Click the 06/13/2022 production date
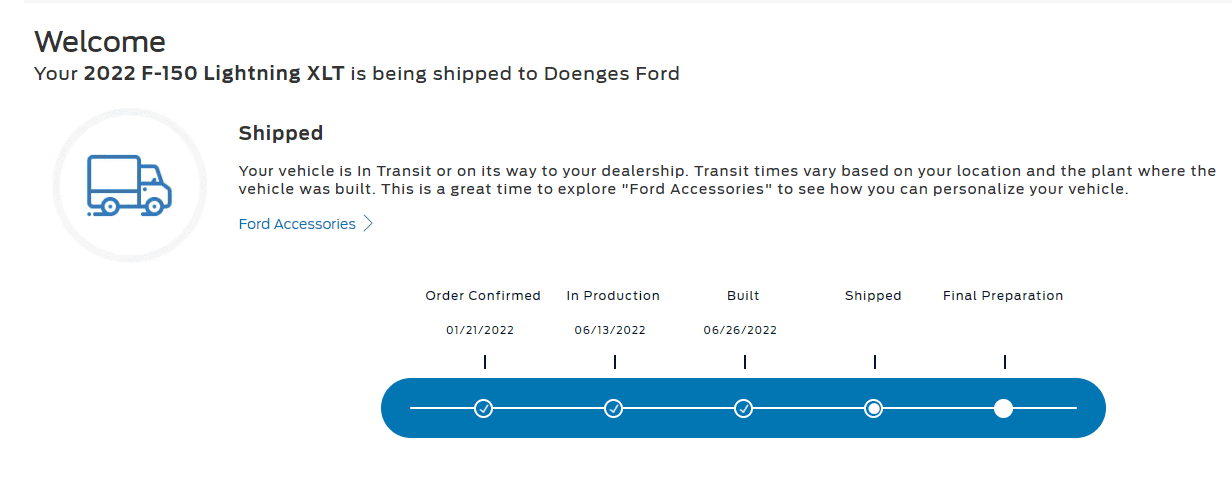This screenshot has height=477, width=1232. click(x=610, y=330)
